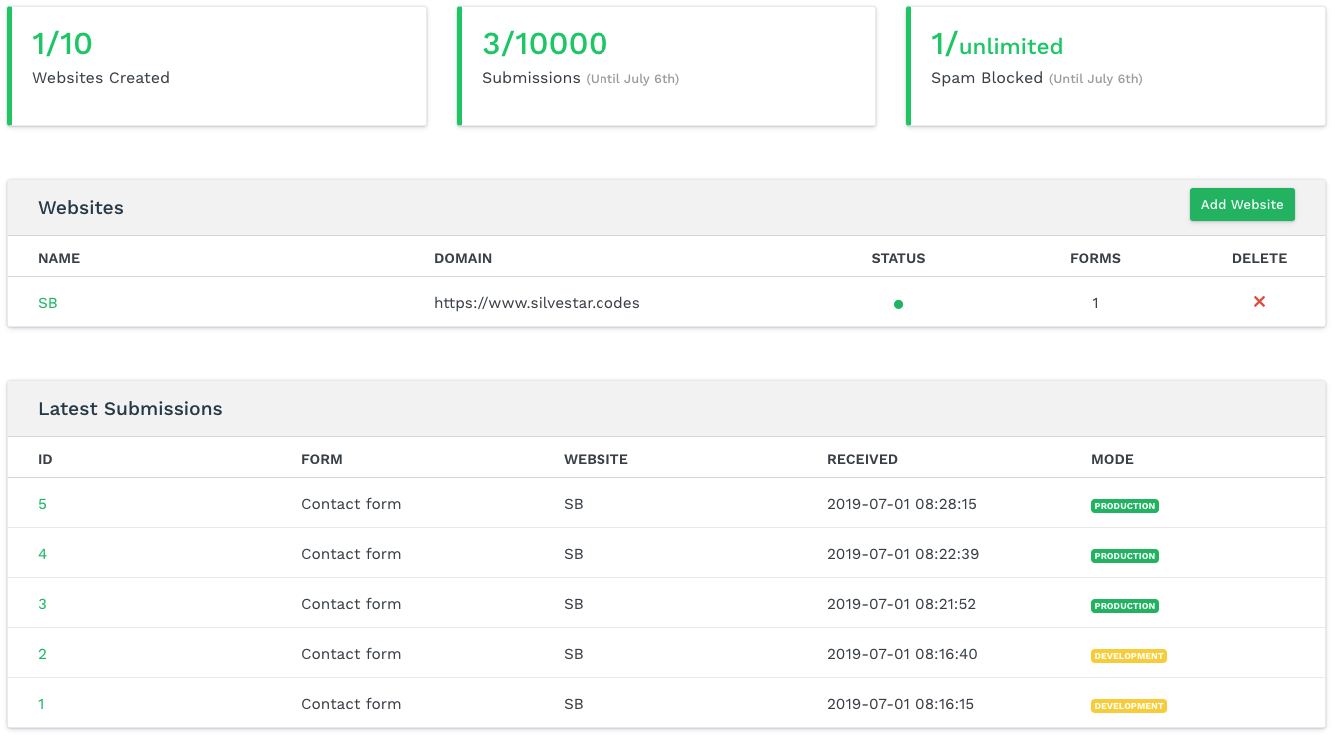Viewport: 1335px width, 736px height.
Task: Click the MODE column header
Action: [x=1112, y=460]
